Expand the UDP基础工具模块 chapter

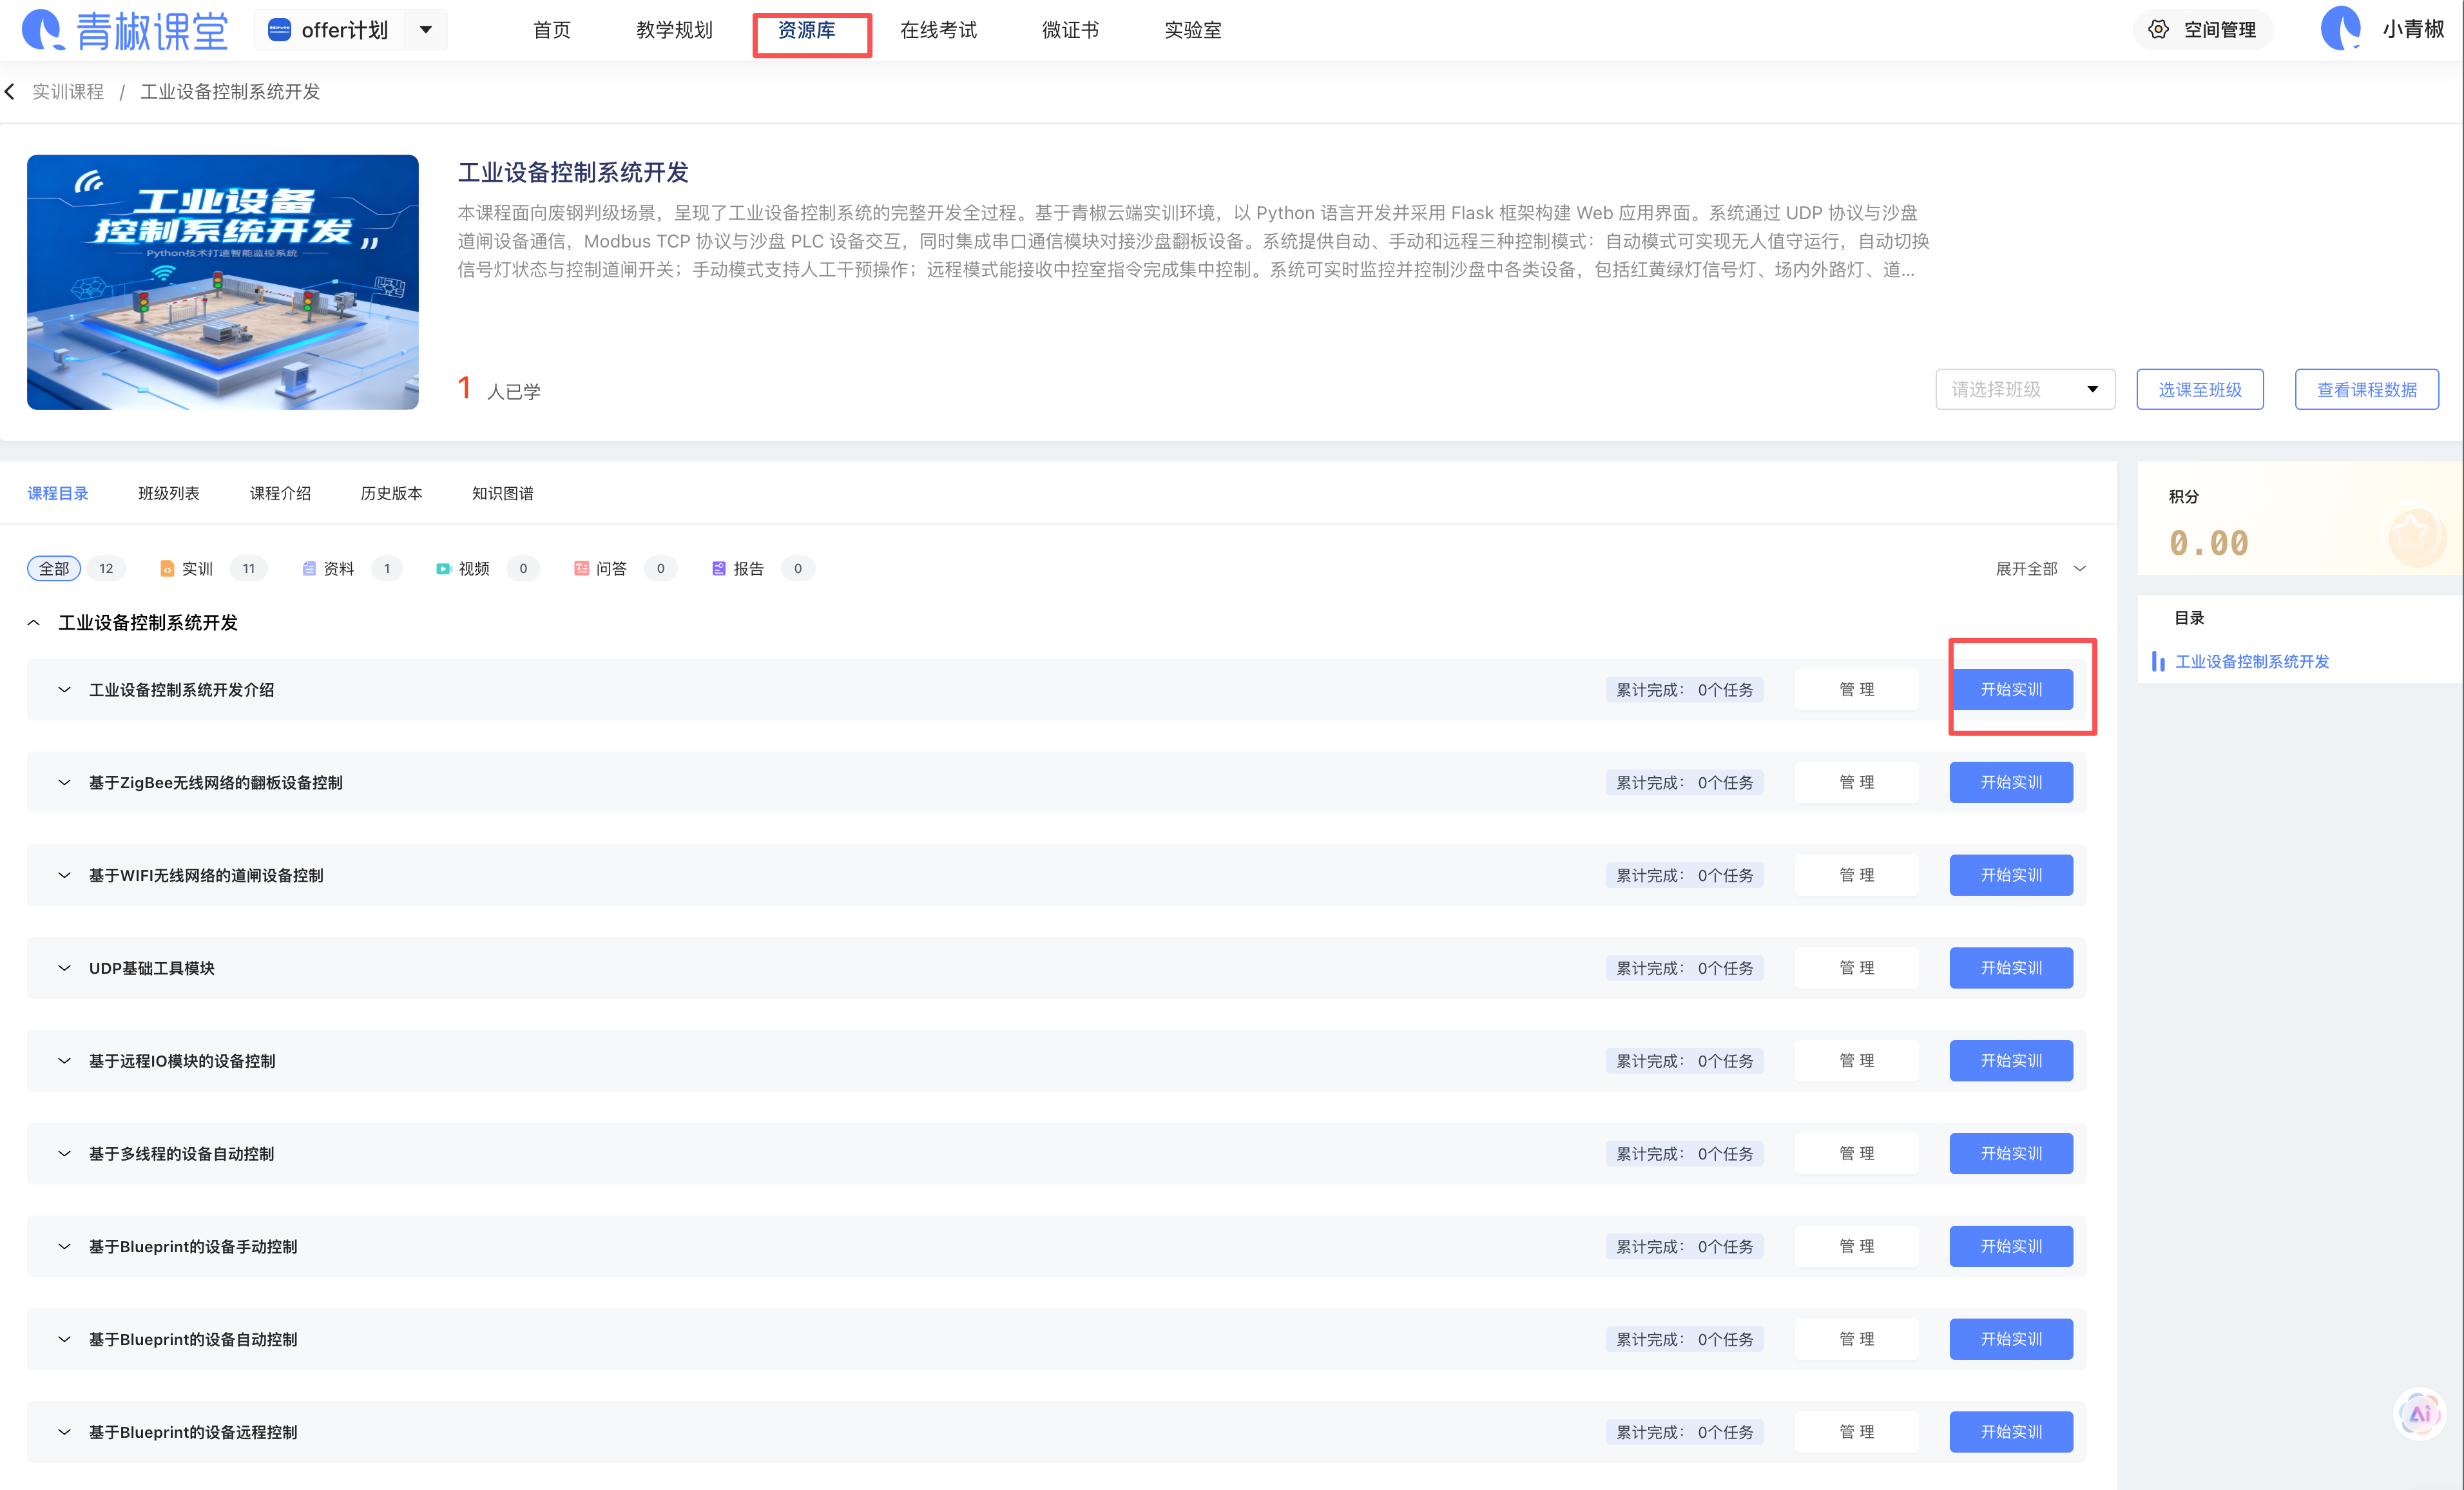tap(65, 968)
